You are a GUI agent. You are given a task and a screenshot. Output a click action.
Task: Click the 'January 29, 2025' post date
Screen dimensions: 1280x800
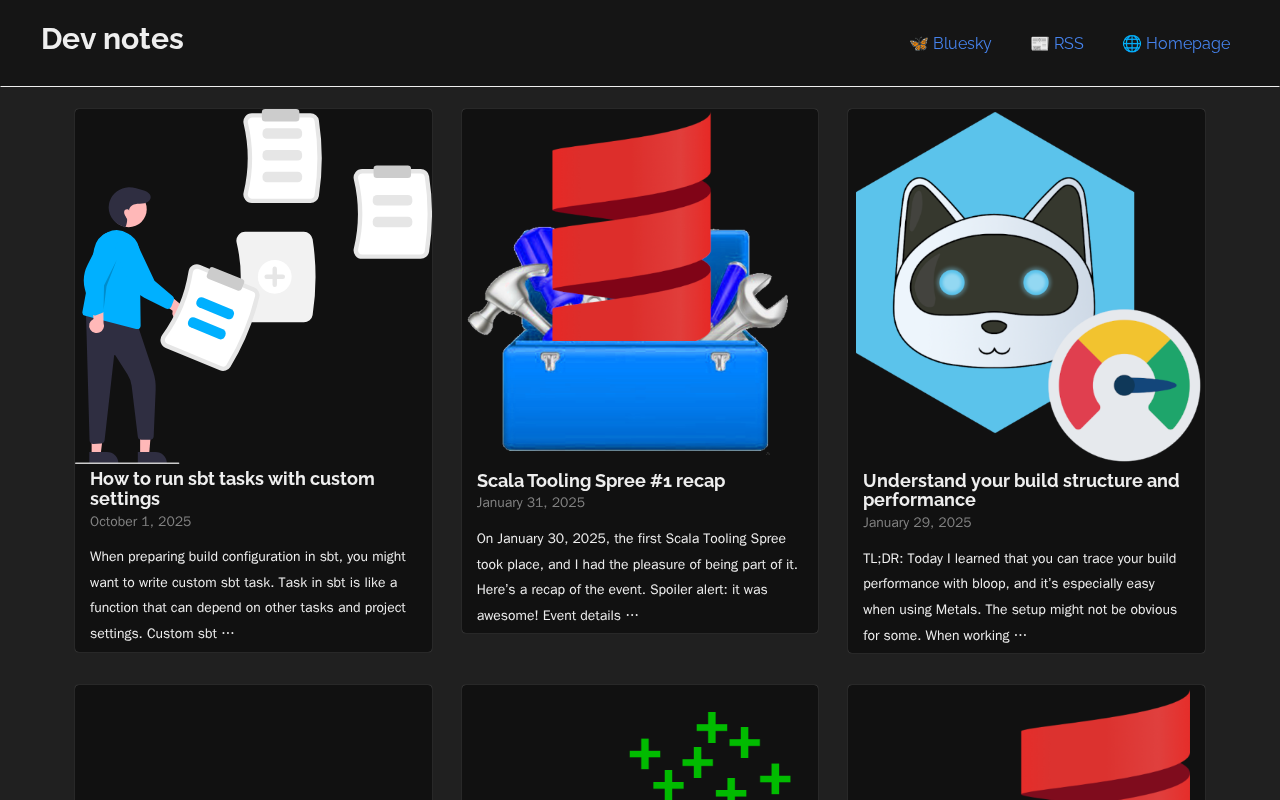click(917, 522)
